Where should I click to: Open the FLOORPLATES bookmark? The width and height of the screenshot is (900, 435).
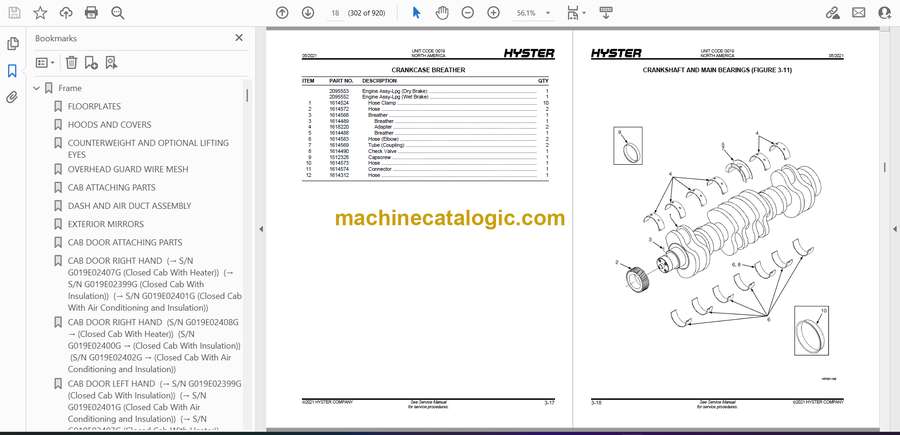pos(94,107)
